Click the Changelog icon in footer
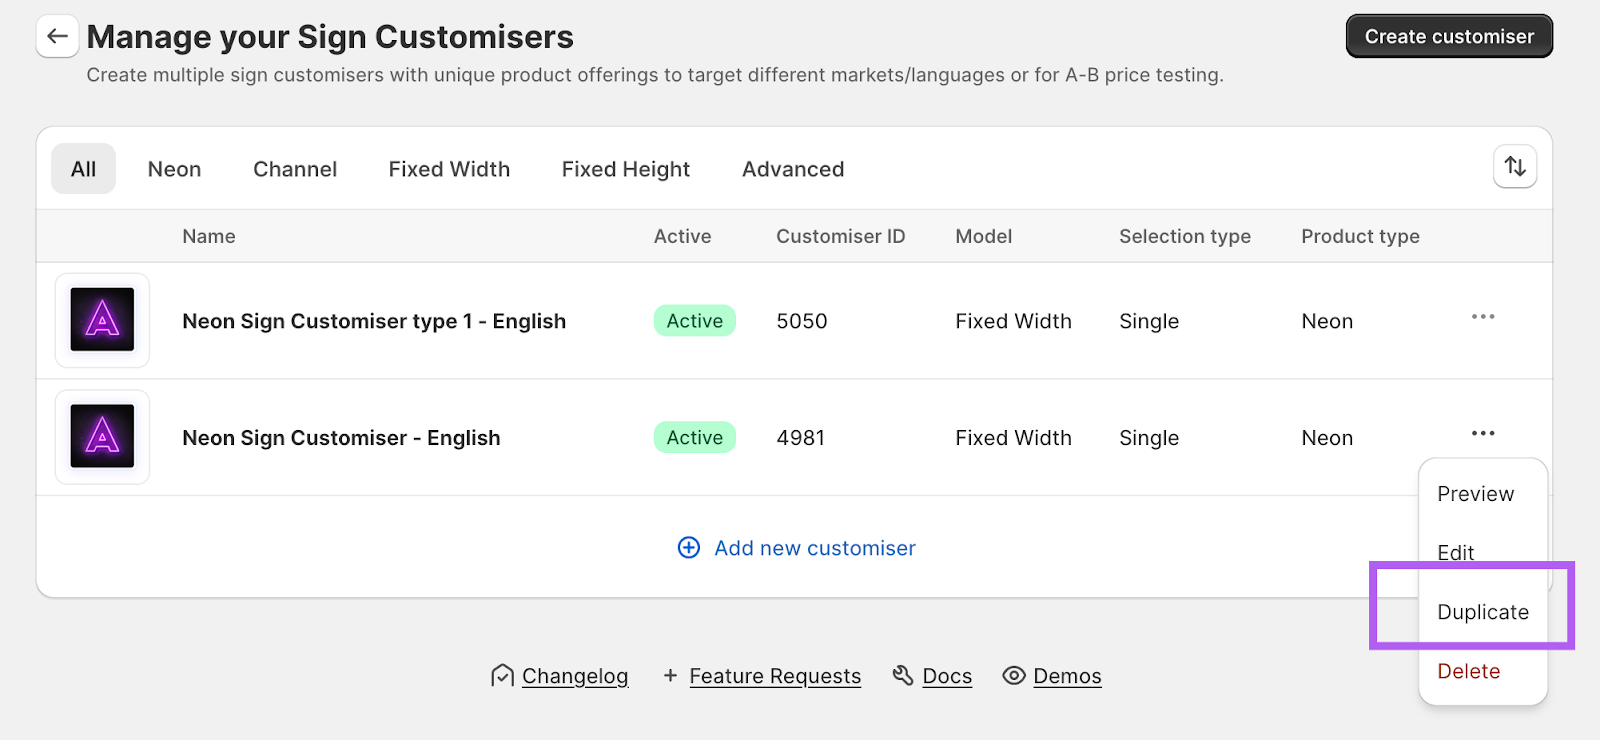Screen dimensions: 1600x740 point(502,676)
